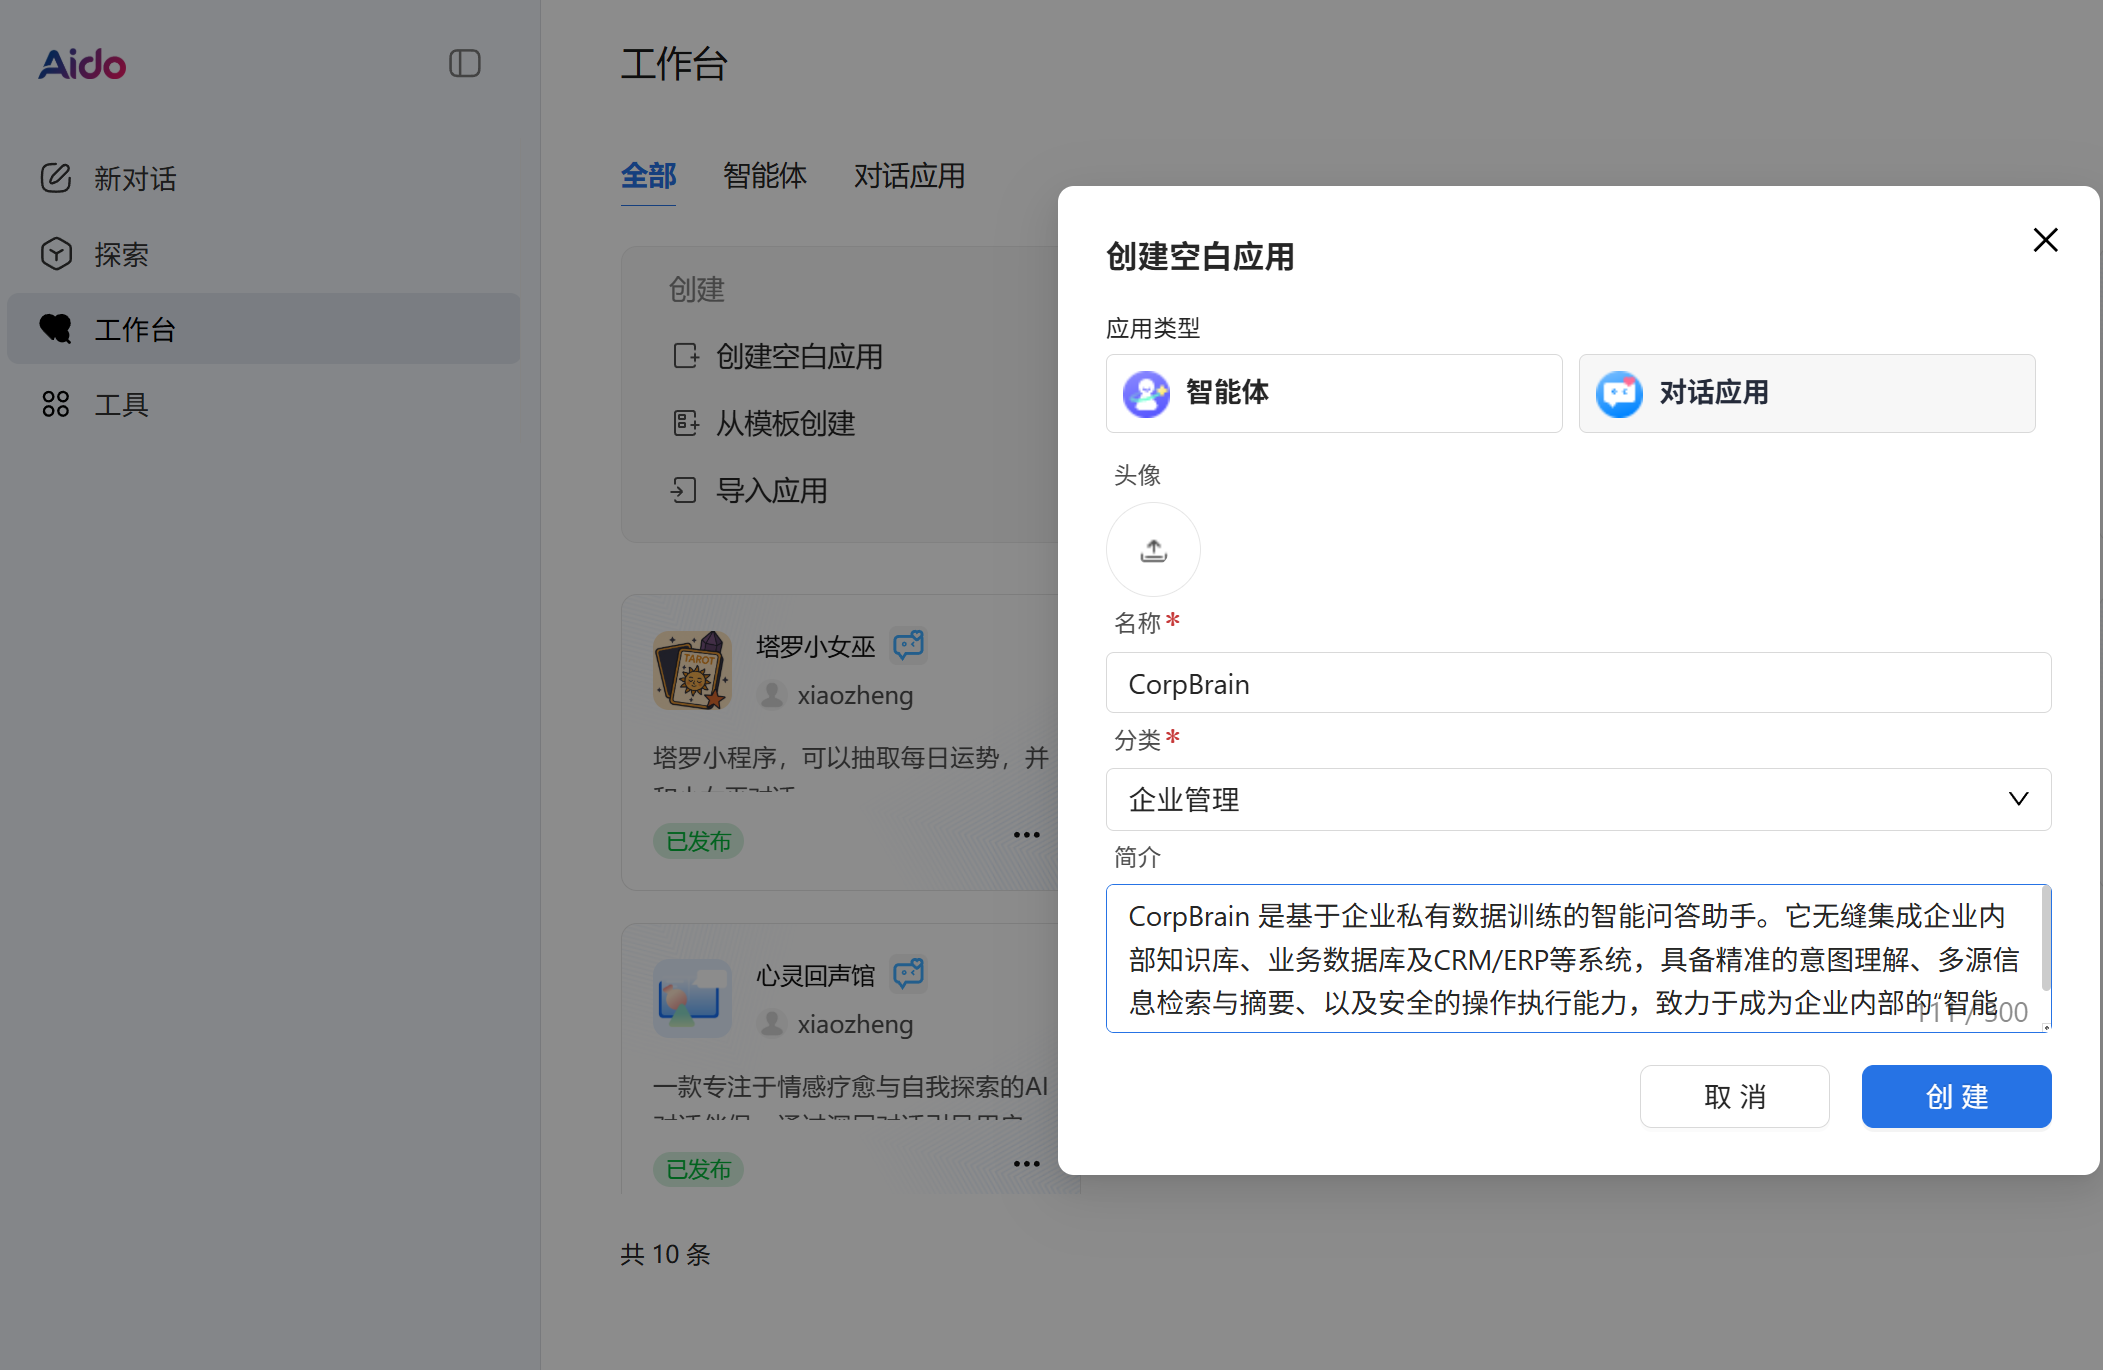
Task: Switch to the 对话应用 tab
Action: (x=908, y=176)
